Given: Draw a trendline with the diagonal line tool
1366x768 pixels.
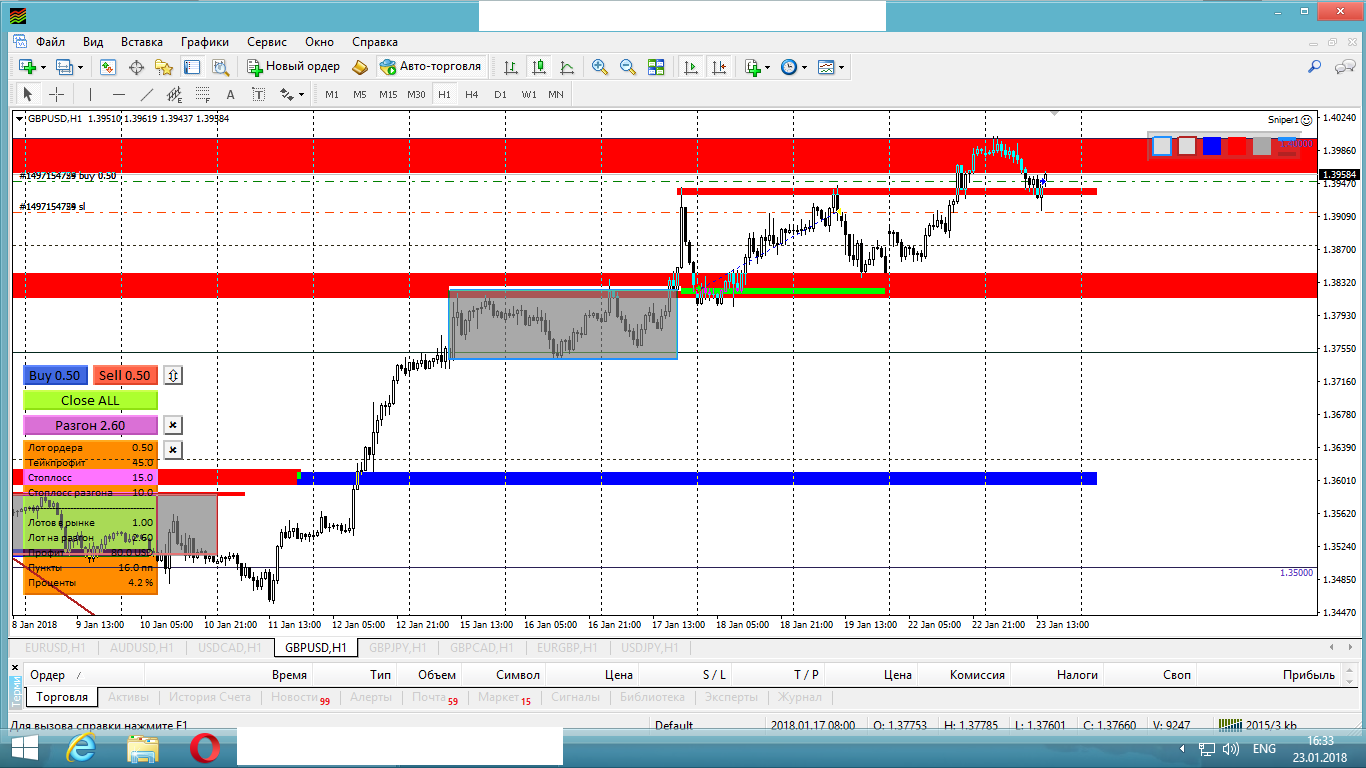Looking at the screenshot, I should 147,94.
